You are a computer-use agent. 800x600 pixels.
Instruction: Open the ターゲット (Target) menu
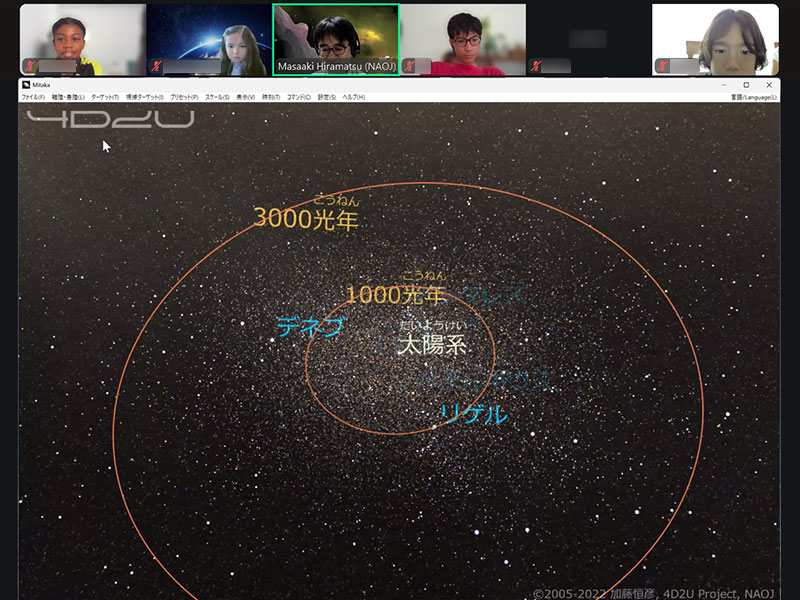click(x=105, y=97)
